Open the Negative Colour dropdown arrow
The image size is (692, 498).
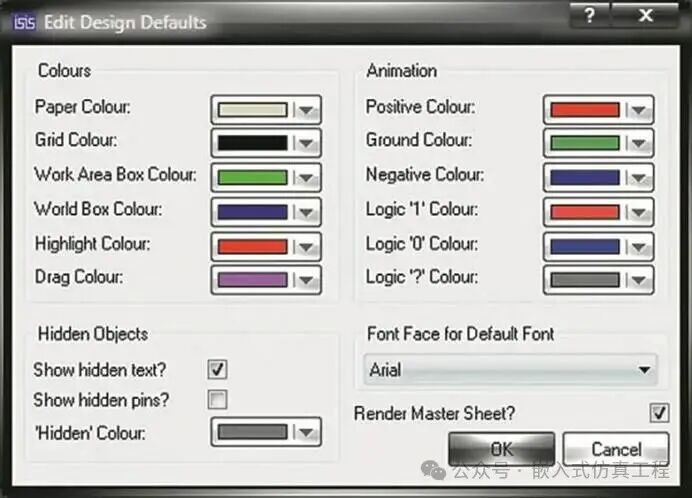pos(639,177)
